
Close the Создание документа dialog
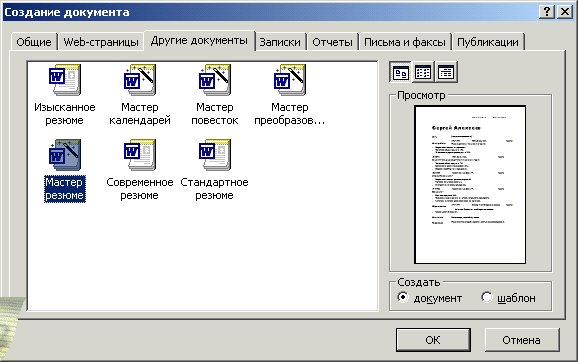pyautogui.click(x=565, y=12)
